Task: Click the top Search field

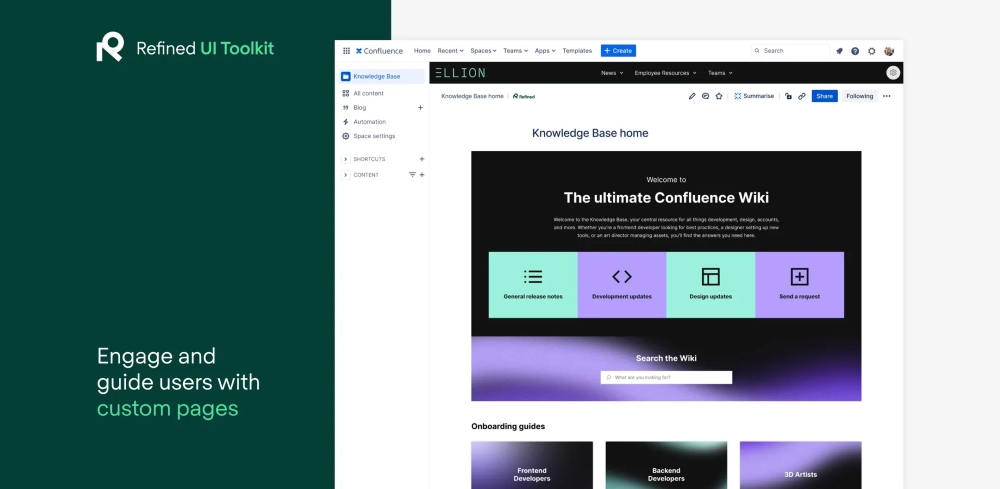Action: pos(790,51)
